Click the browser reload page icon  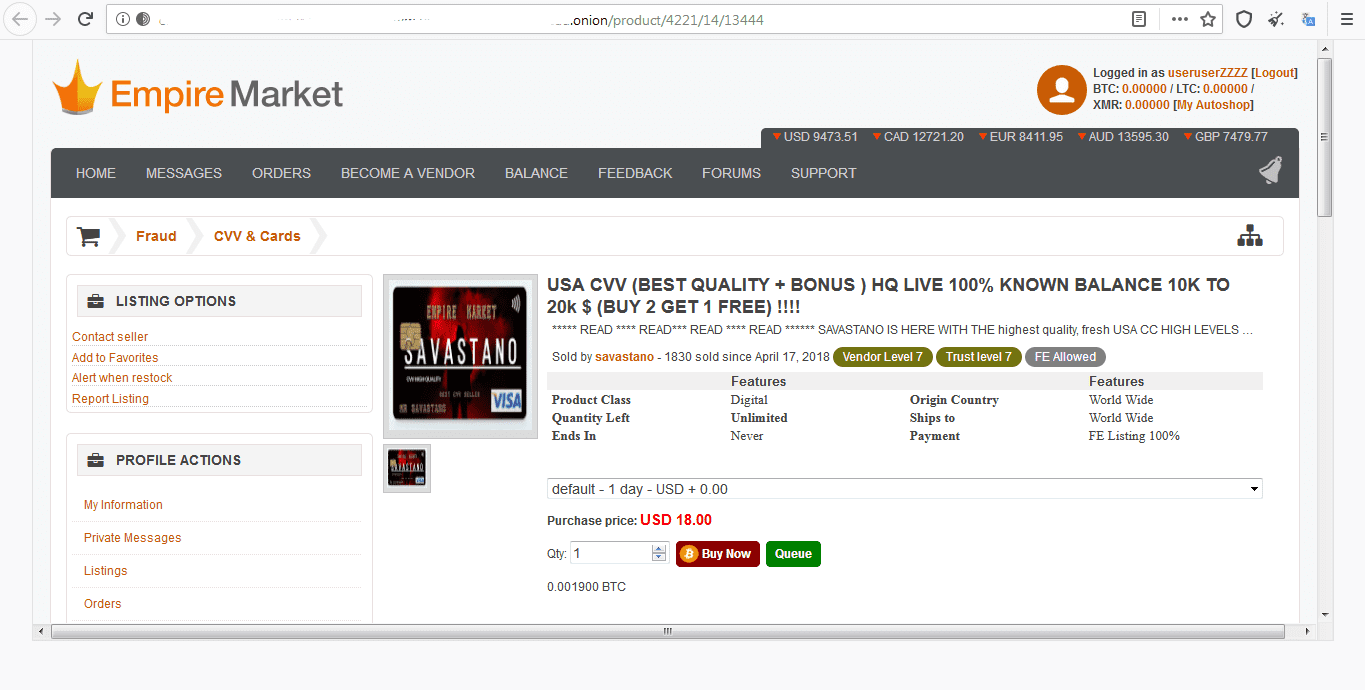[86, 19]
